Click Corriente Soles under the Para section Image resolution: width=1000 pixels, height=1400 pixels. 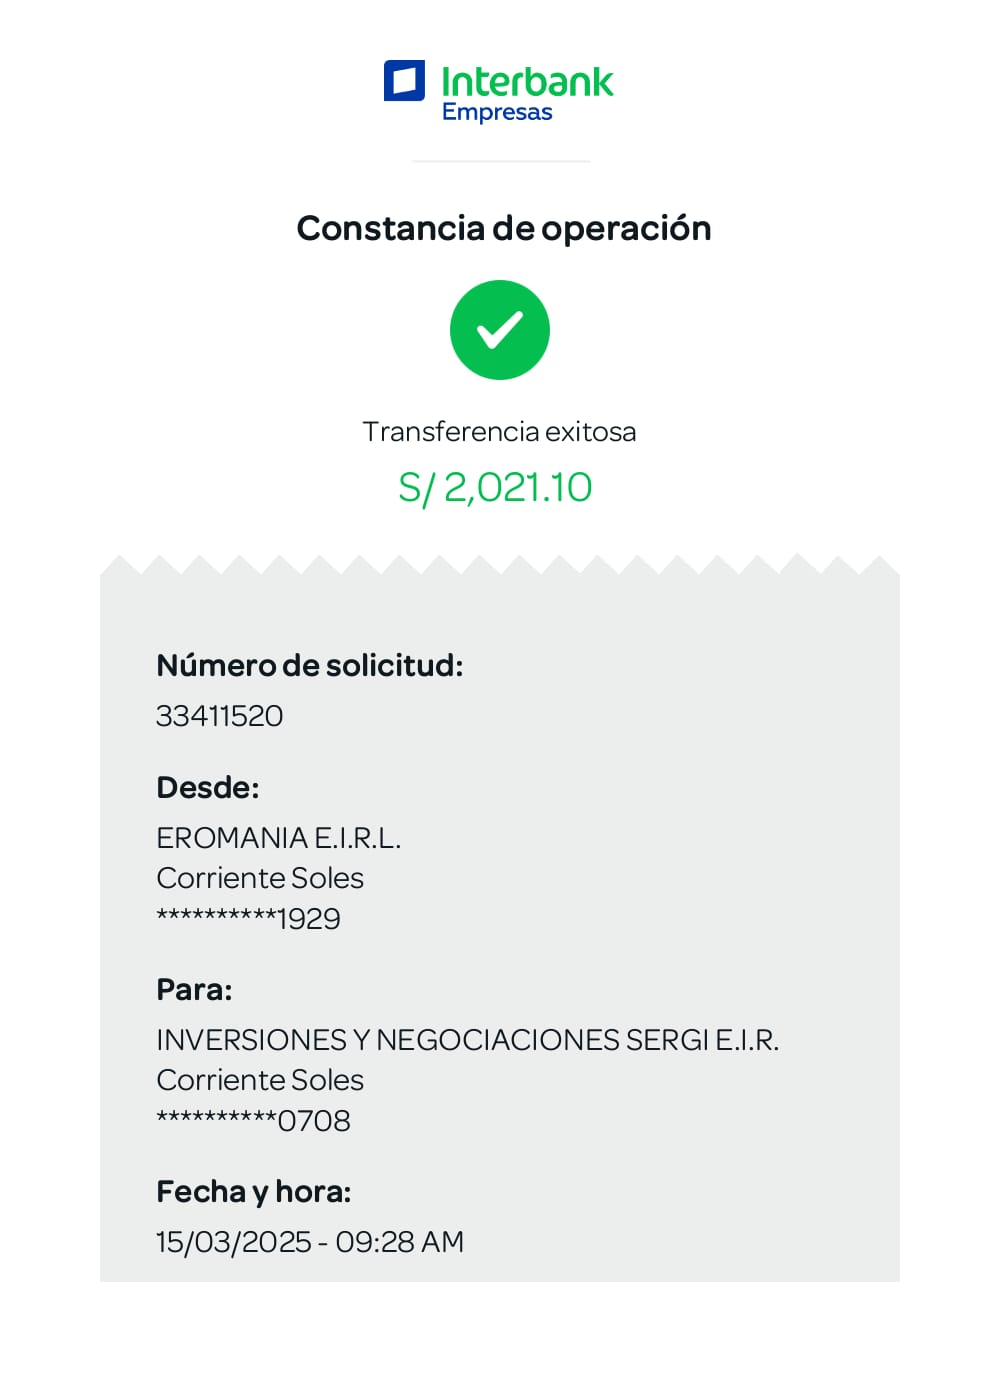(260, 1080)
